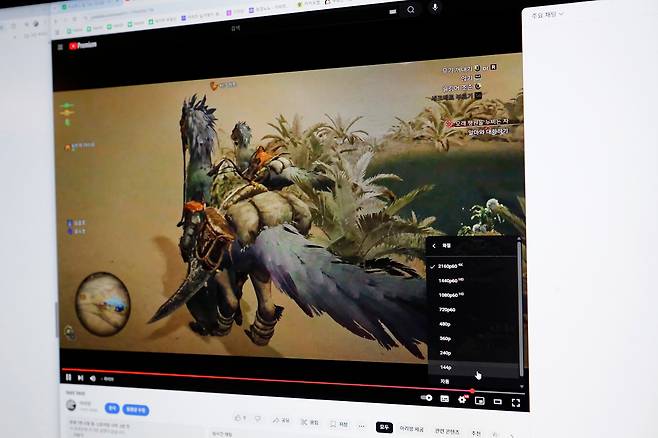This screenshot has height=438, width=658.
Task: Turn on subtitles with the captions icon
Action: click(445, 399)
